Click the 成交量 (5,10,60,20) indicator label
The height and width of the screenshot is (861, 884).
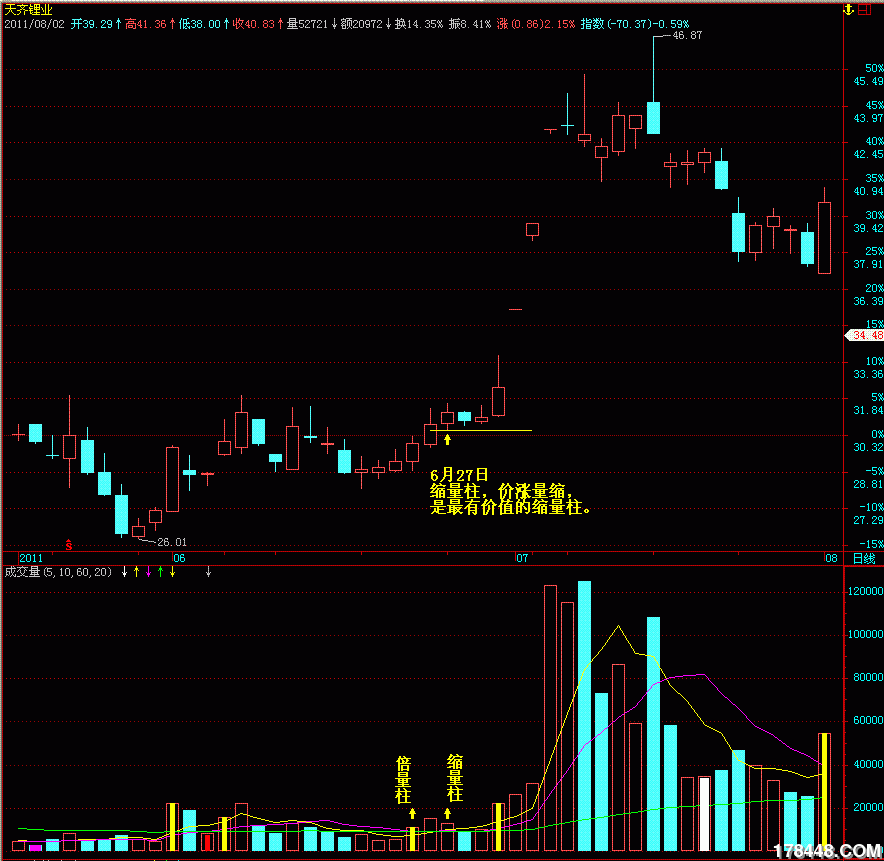pos(58,572)
